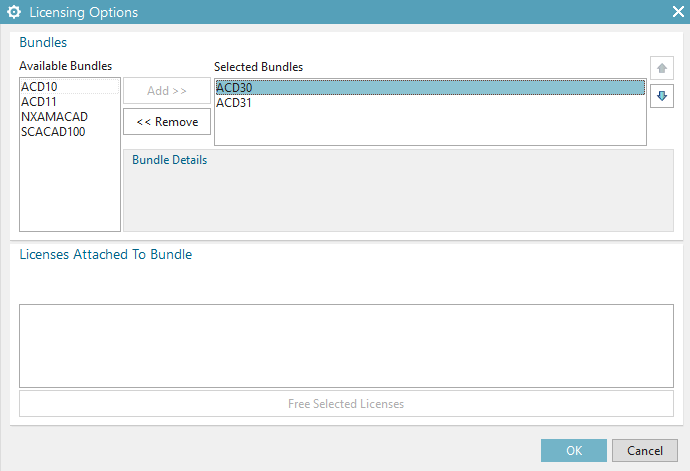Viewport: 690px width, 471px height.
Task: Close the Licensing Options dialog
Action: tap(677, 13)
